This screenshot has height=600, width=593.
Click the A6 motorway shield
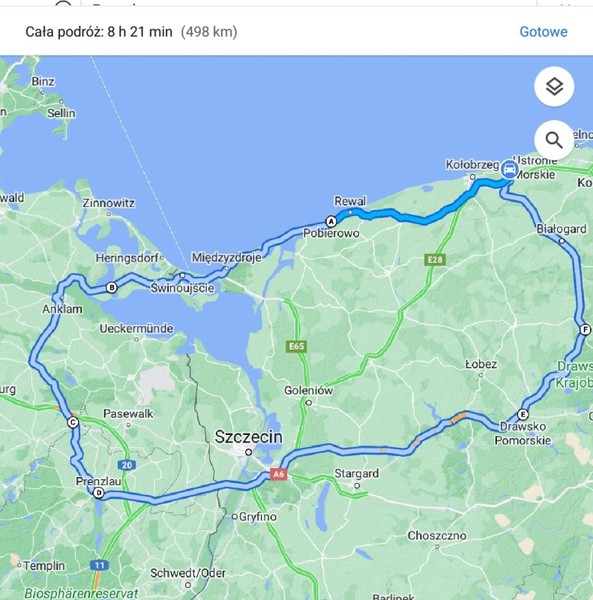(x=278, y=474)
